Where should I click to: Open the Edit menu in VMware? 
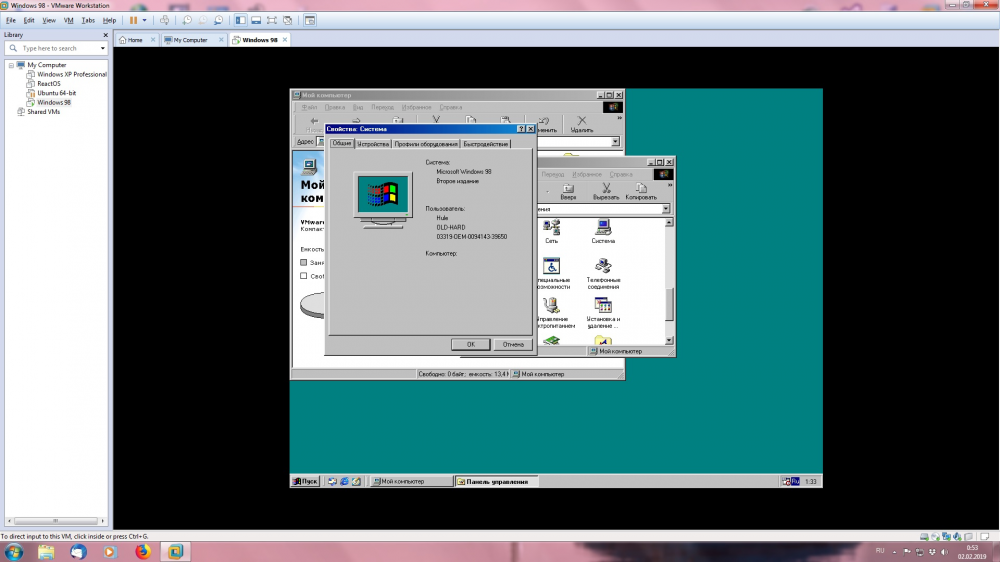(29, 20)
